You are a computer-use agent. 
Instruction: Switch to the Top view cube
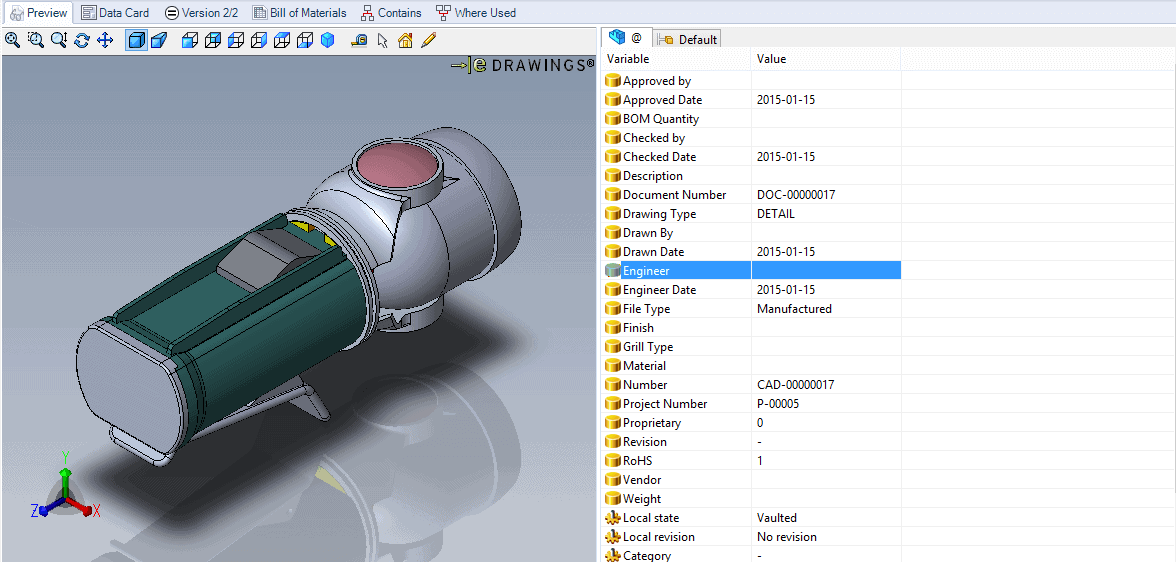[282, 40]
